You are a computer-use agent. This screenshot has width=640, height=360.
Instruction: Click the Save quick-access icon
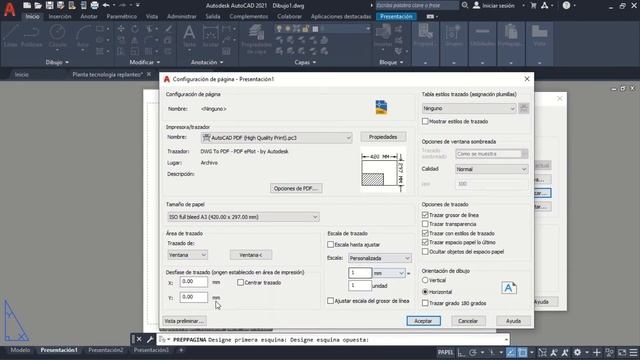(x=49, y=5)
